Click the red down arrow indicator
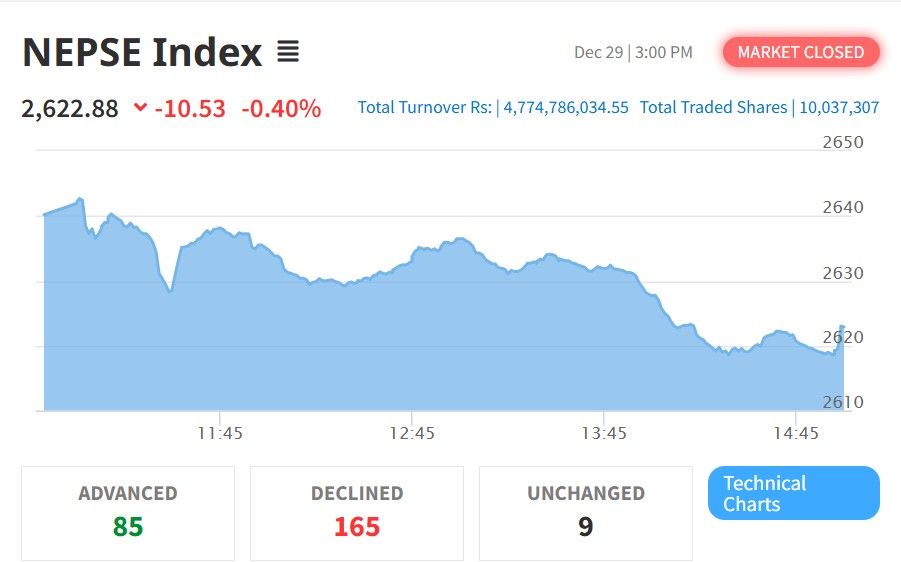 pos(140,108)
